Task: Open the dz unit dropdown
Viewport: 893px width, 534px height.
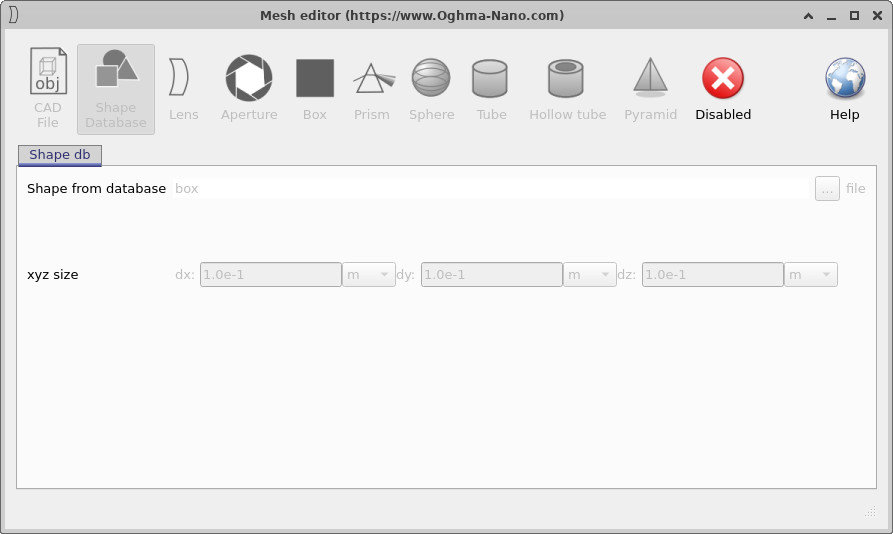Action: pyautogui.click(x=810, y=274)
